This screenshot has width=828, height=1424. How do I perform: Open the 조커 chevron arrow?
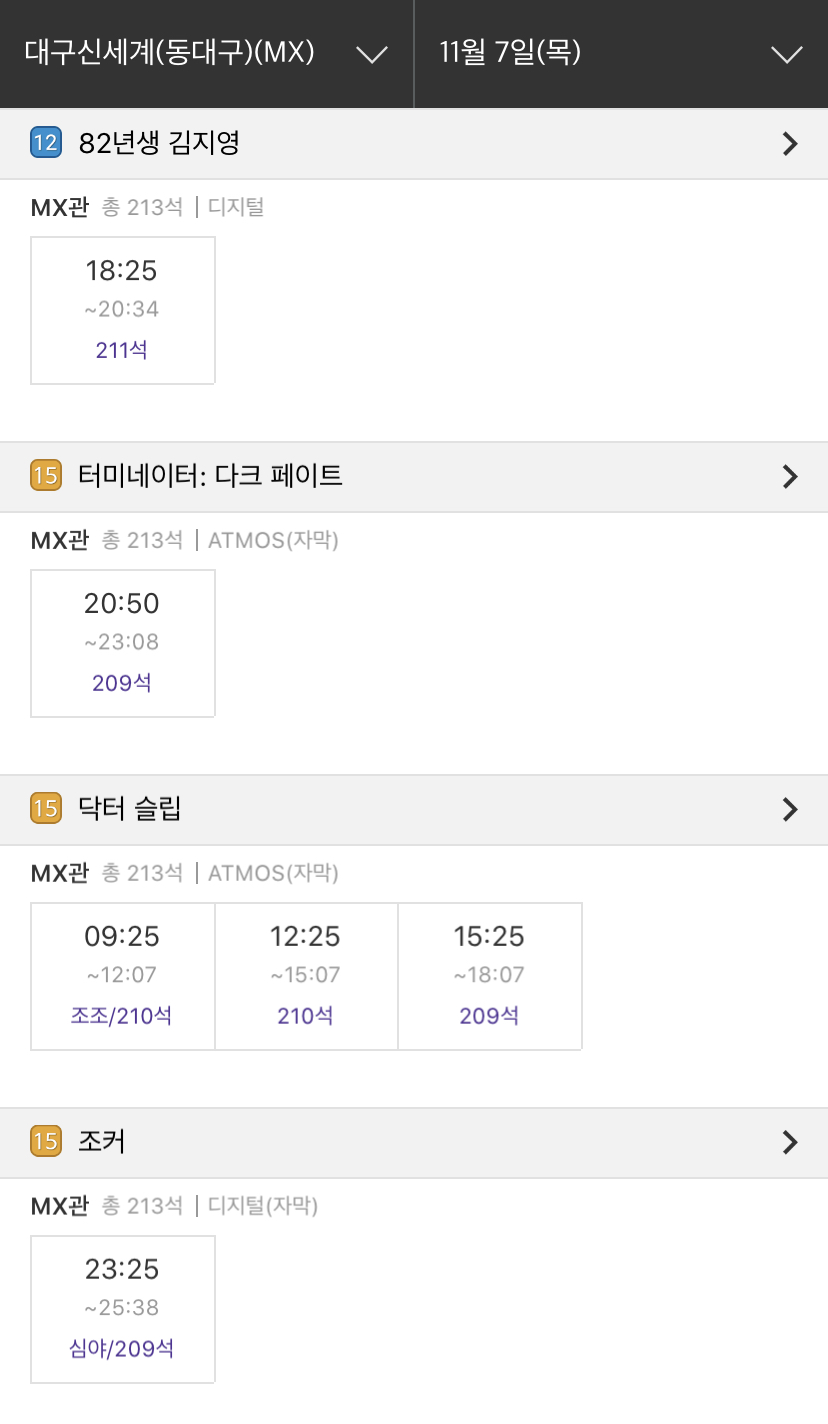pos(790,1142)
